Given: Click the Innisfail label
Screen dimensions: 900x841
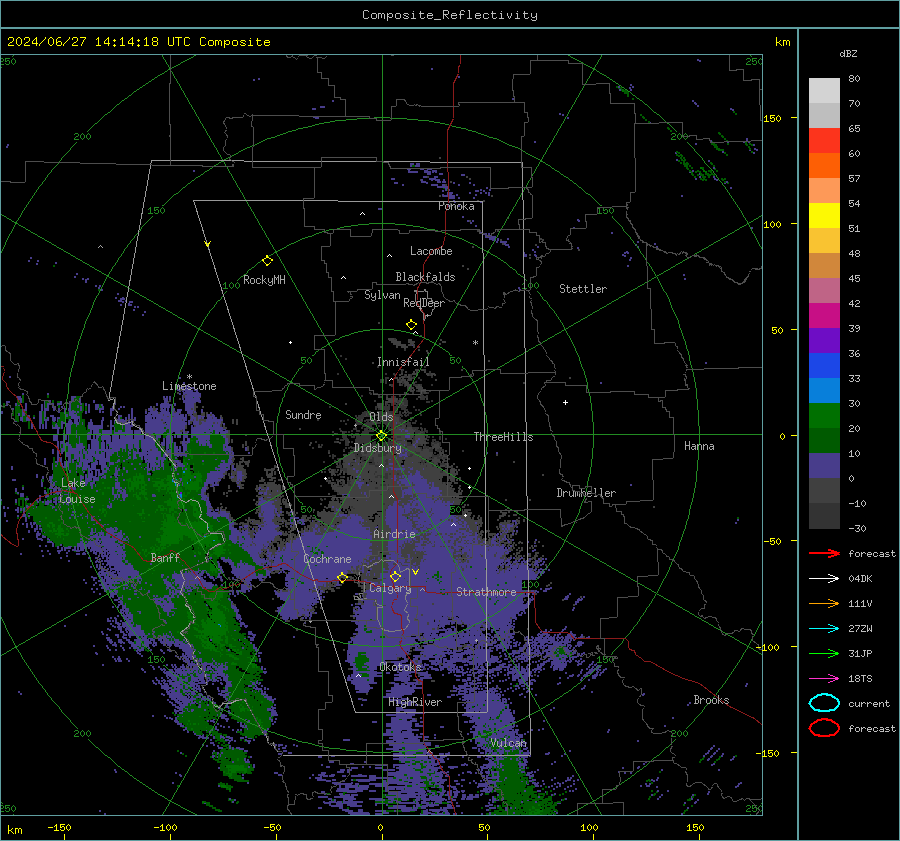Looking at the screenshot, I should click(403, 362).
